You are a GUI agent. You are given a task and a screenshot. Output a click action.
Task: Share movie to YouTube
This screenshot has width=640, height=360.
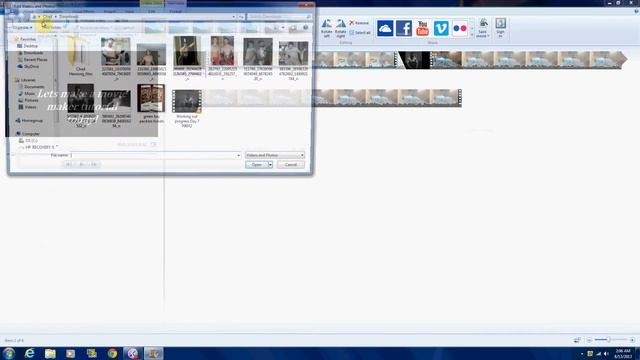422,28
